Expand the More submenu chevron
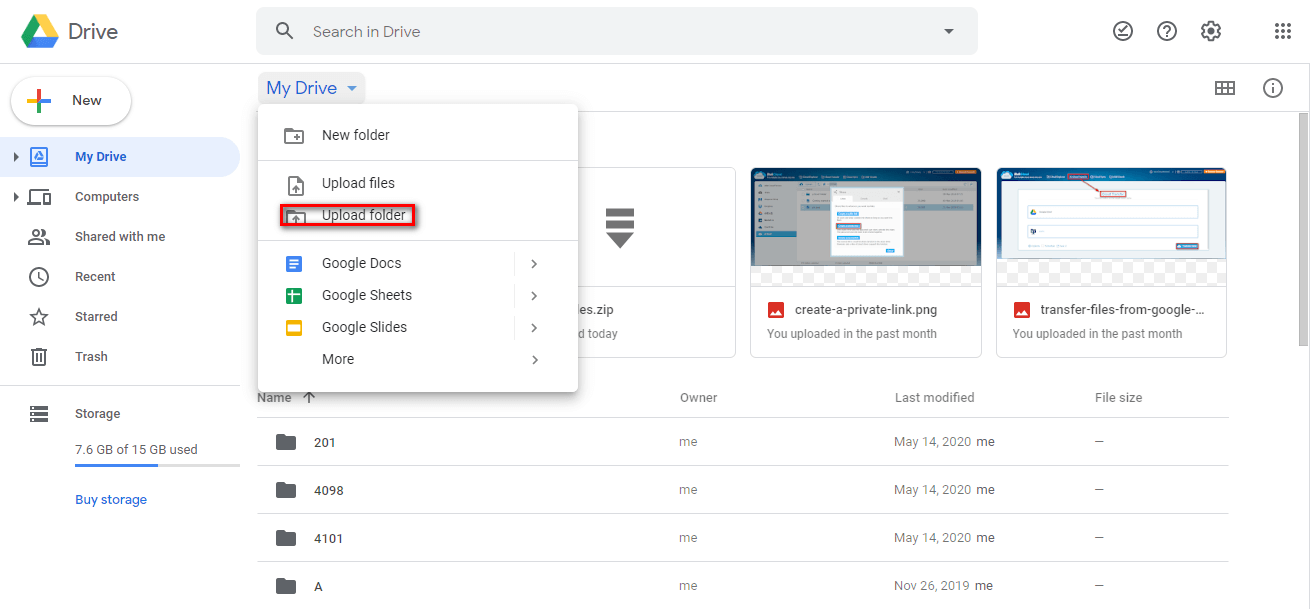The height and width of the screenshot is (609, 1310). pos(534,360)
